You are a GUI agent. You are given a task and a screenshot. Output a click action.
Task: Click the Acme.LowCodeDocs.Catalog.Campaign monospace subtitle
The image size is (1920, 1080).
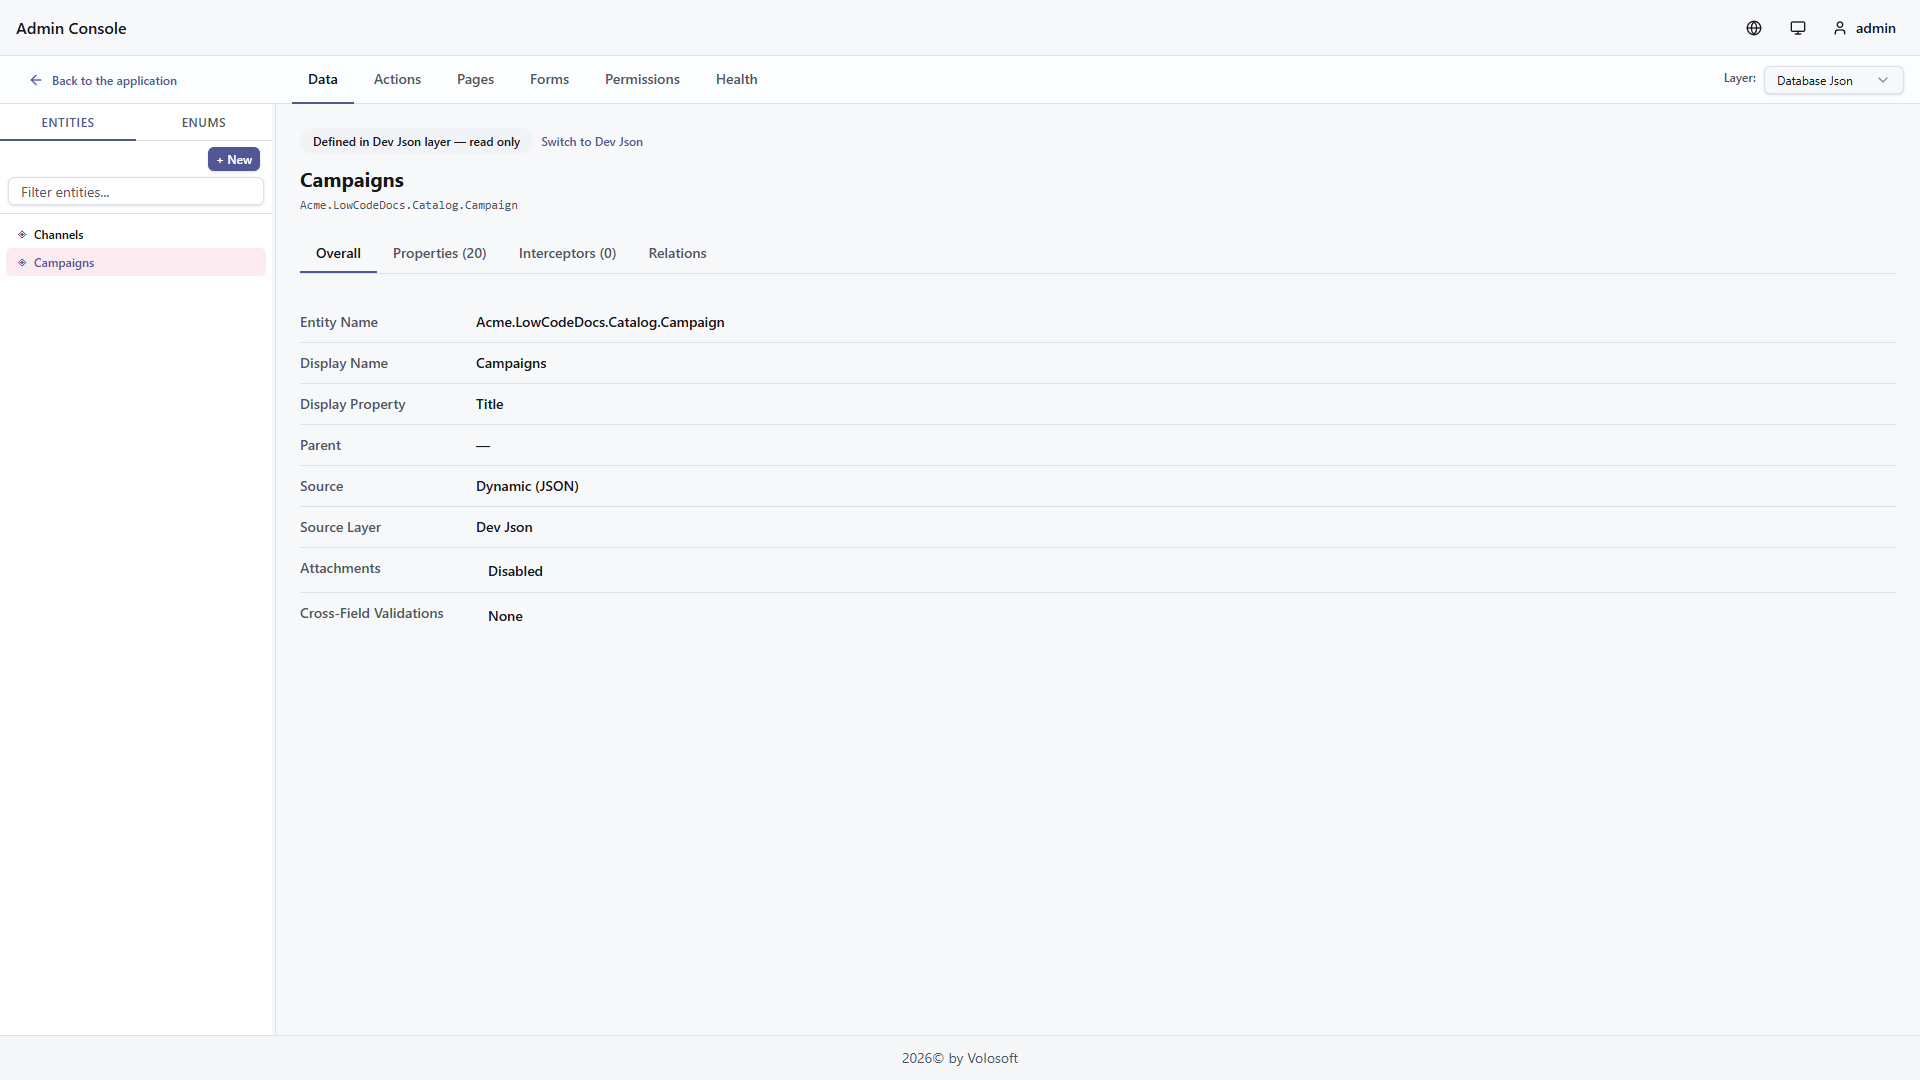(x=409, y=205)
